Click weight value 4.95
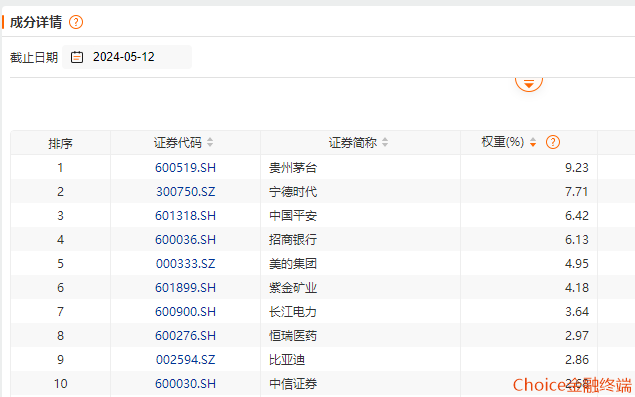This screenshot has height=397, width=635. (577, 264)
